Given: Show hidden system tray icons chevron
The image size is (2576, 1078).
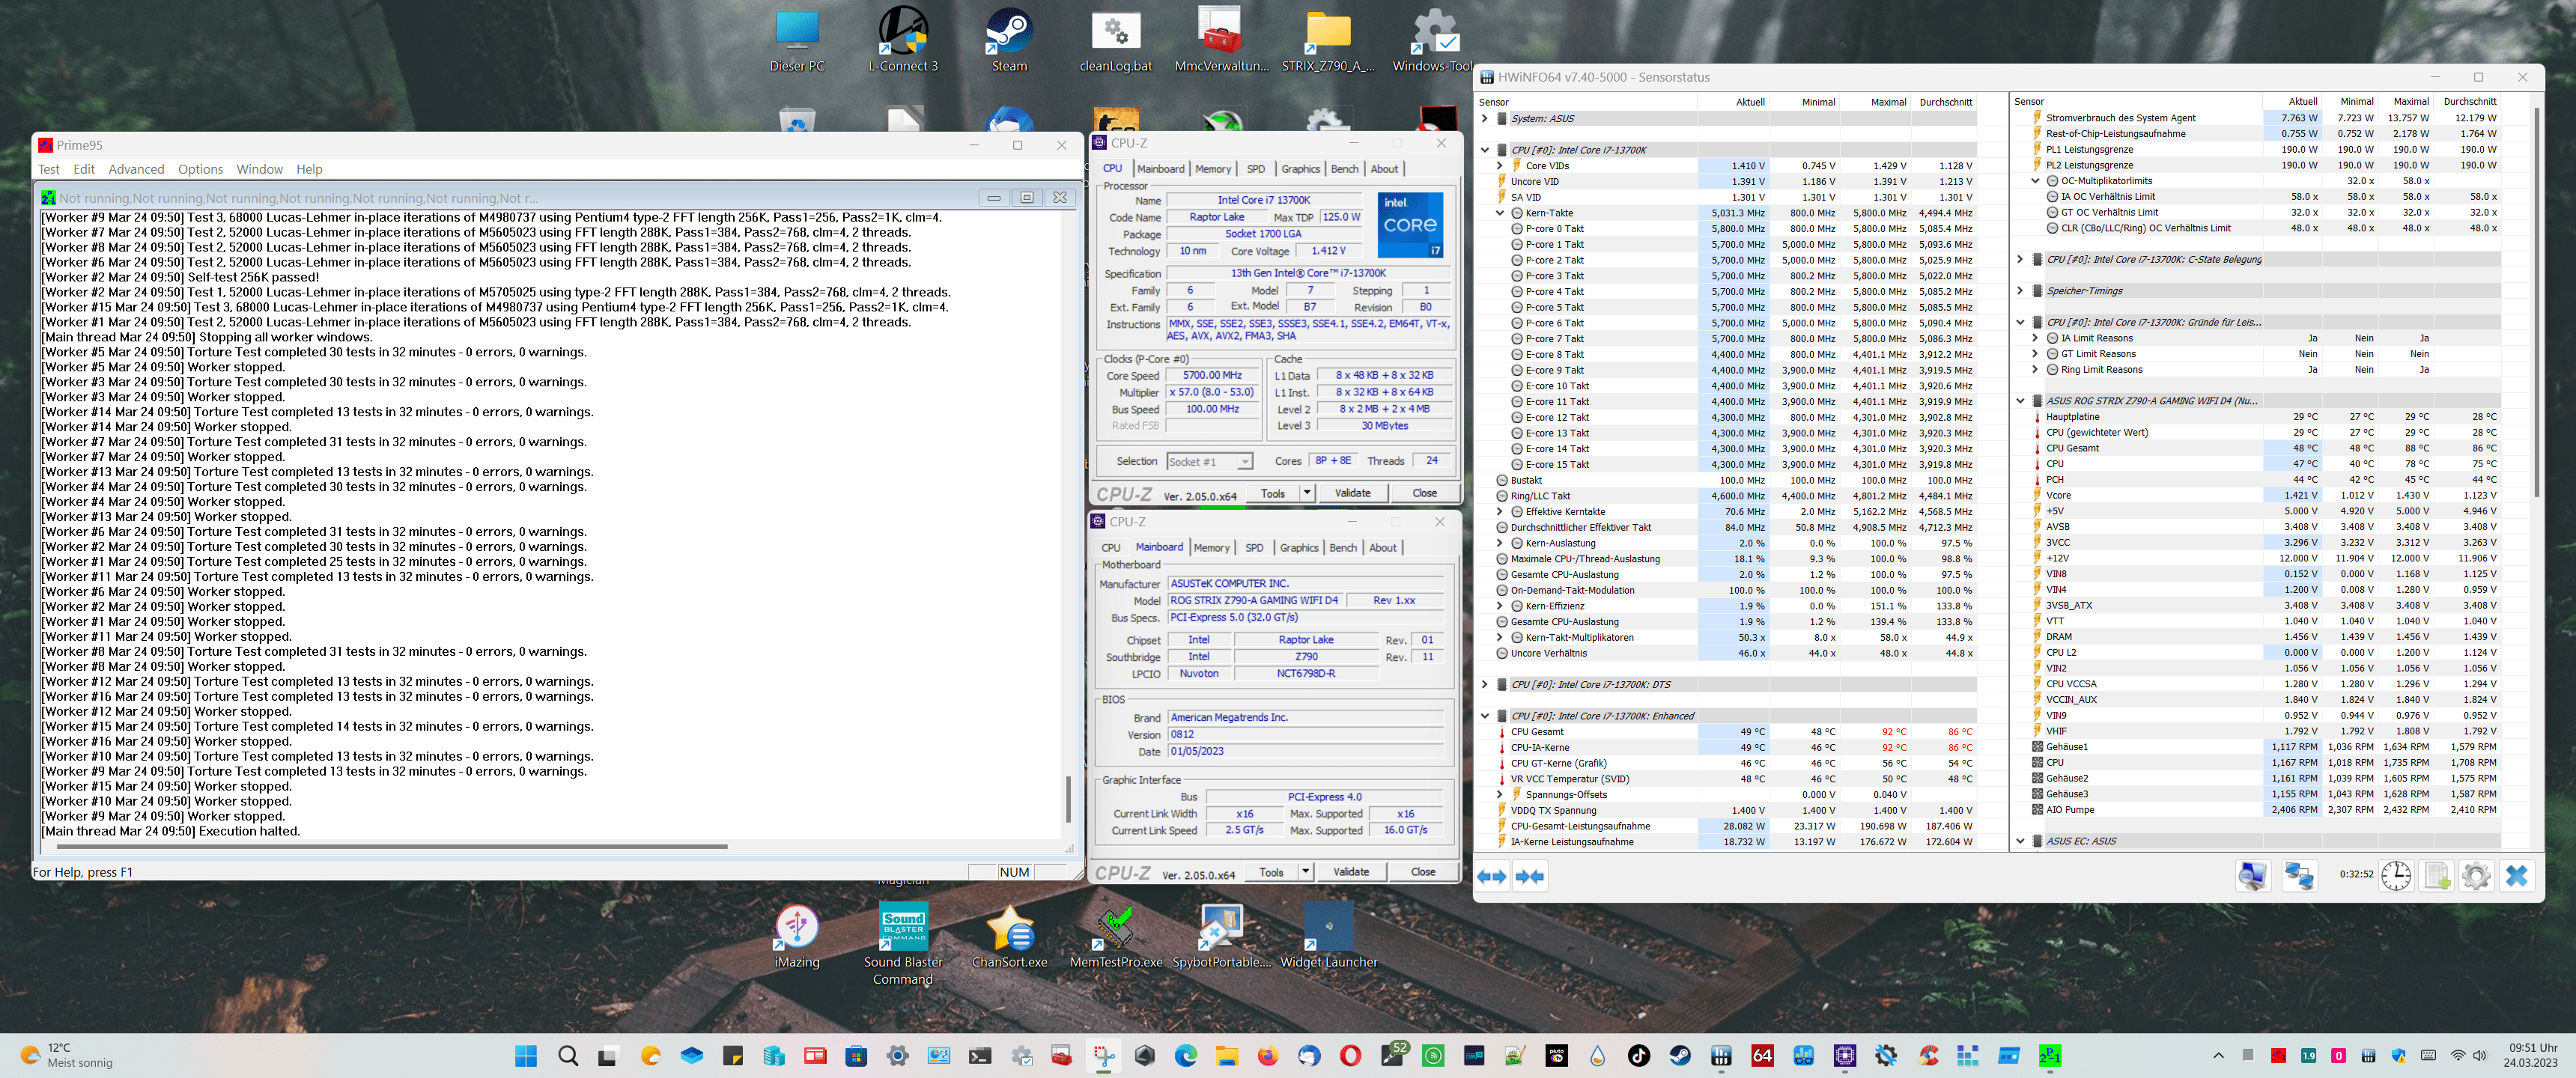Looking at the screenshot, I should (2218, 1055).
